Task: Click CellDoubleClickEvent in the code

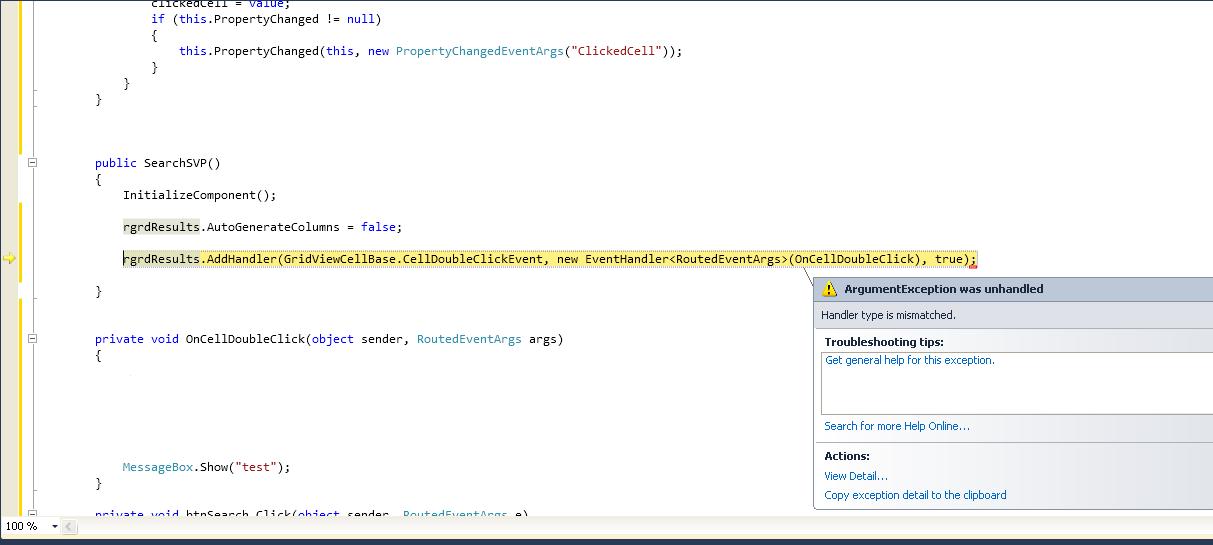Action: click(473, 259)
